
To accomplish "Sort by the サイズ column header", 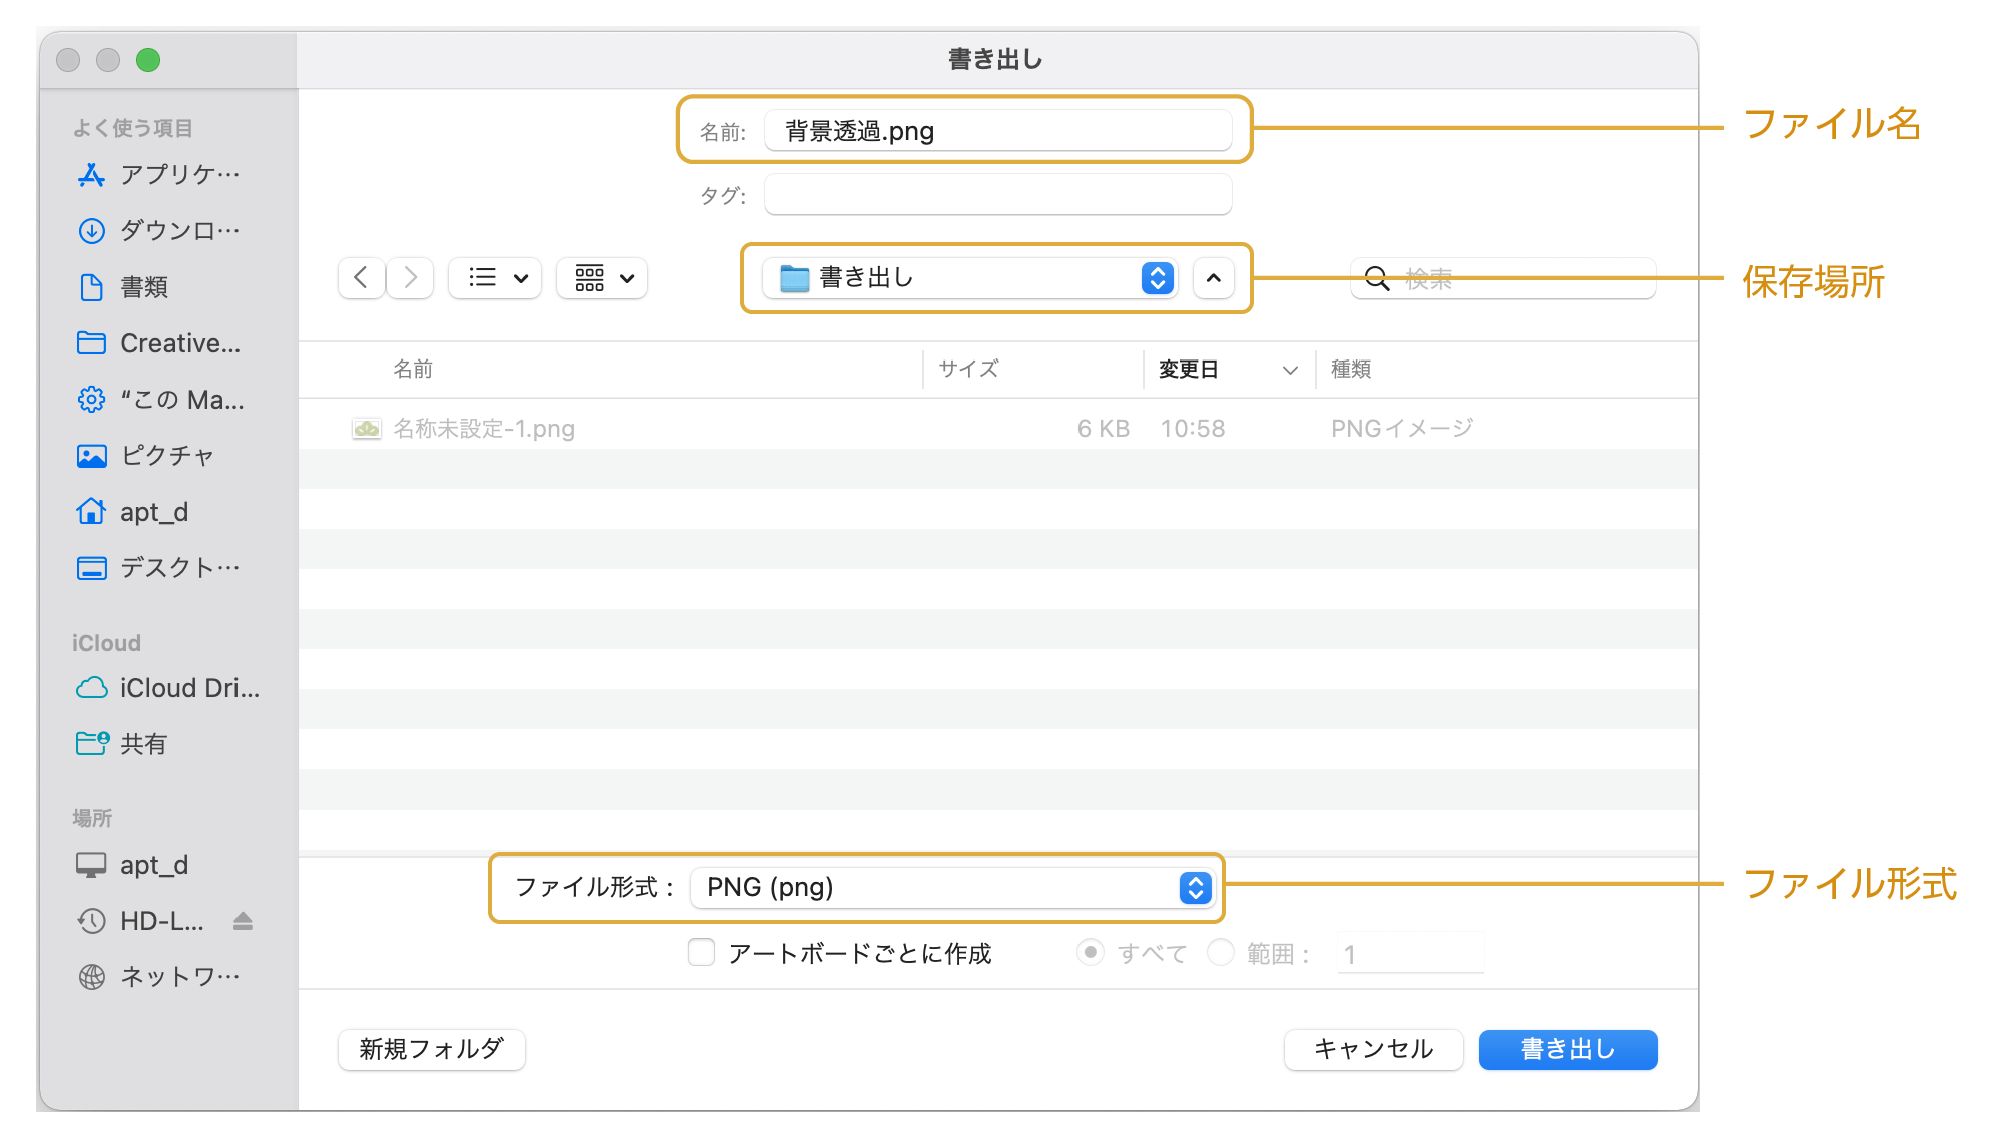I will click(x=968, y=370).
